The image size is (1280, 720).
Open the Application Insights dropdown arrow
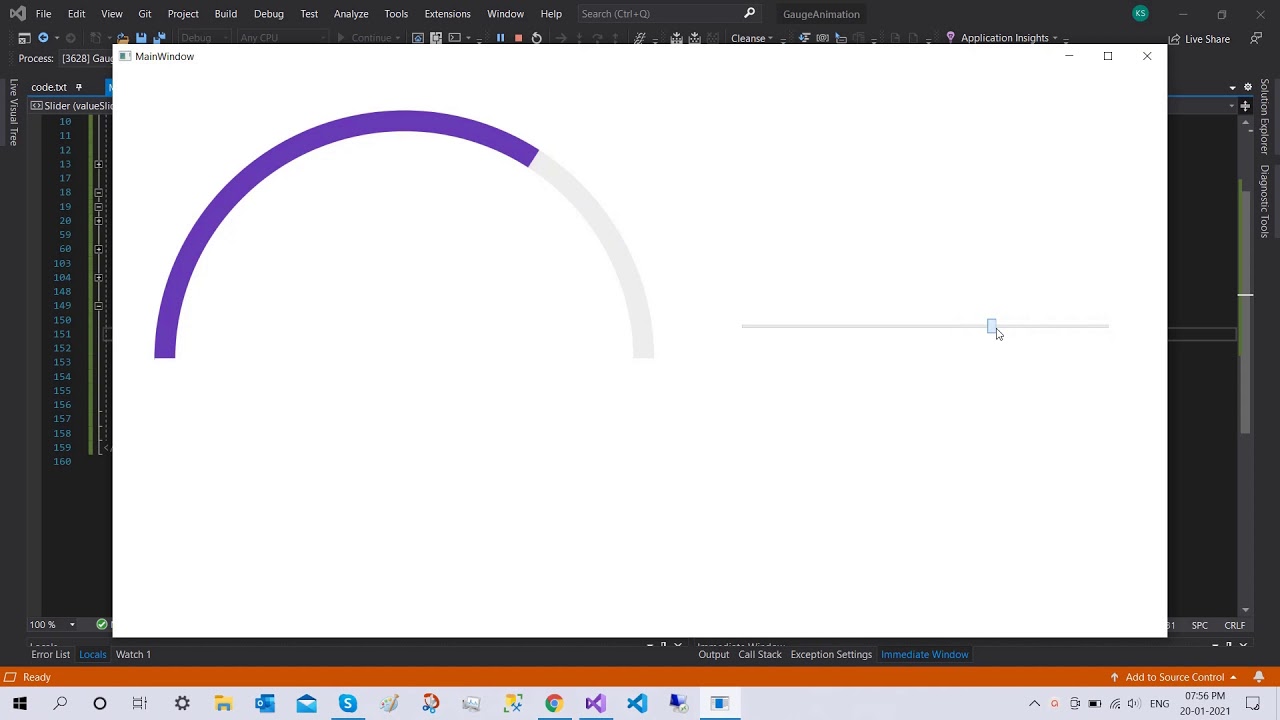click(x=1054, y=38)
